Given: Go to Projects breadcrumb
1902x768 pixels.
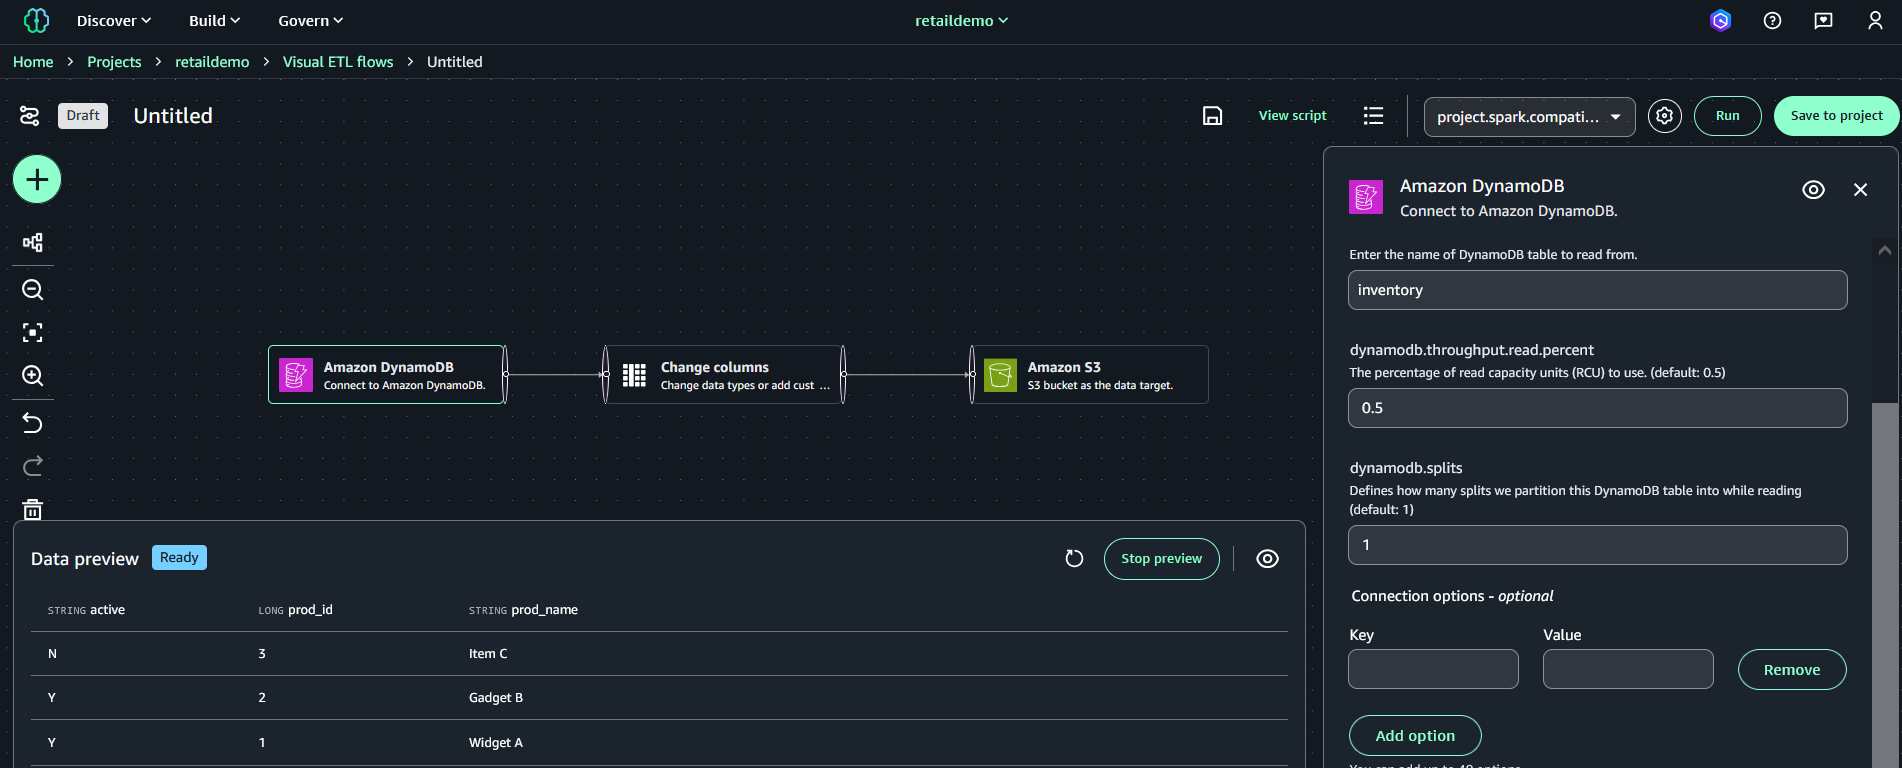Looking at the screenshot, I should [x=114, y=62].
